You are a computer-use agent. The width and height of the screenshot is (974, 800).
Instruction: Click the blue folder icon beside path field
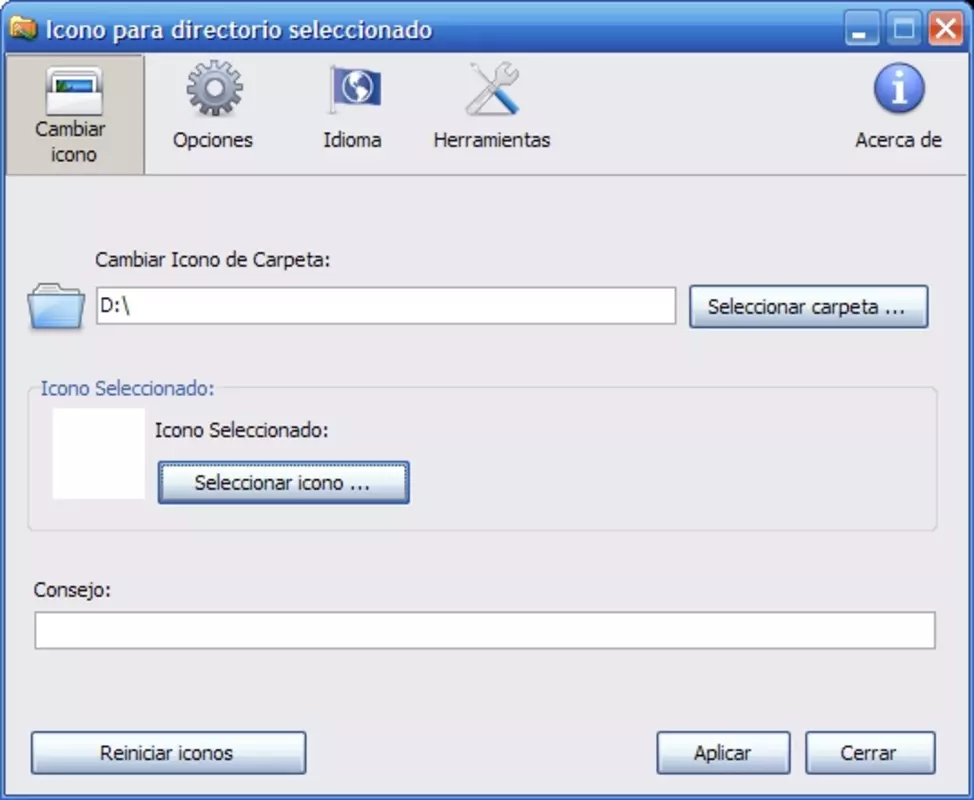coord(56,306)
